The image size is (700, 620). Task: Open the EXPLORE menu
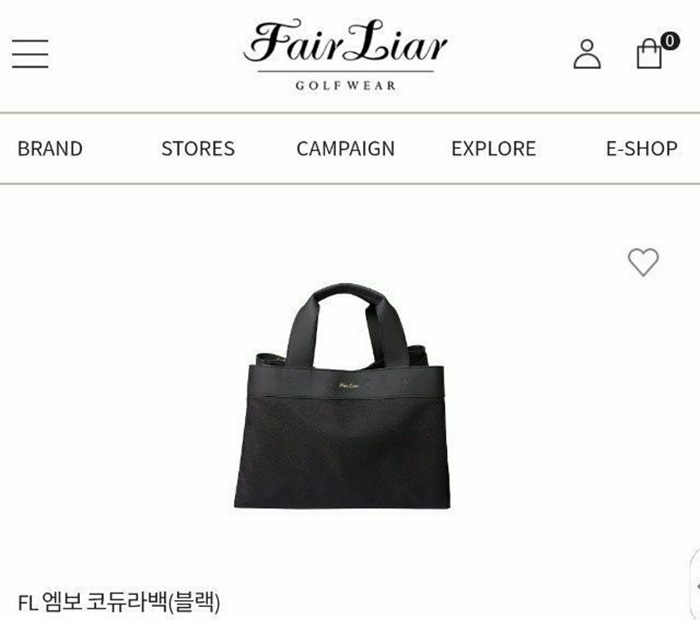(493, 149)
